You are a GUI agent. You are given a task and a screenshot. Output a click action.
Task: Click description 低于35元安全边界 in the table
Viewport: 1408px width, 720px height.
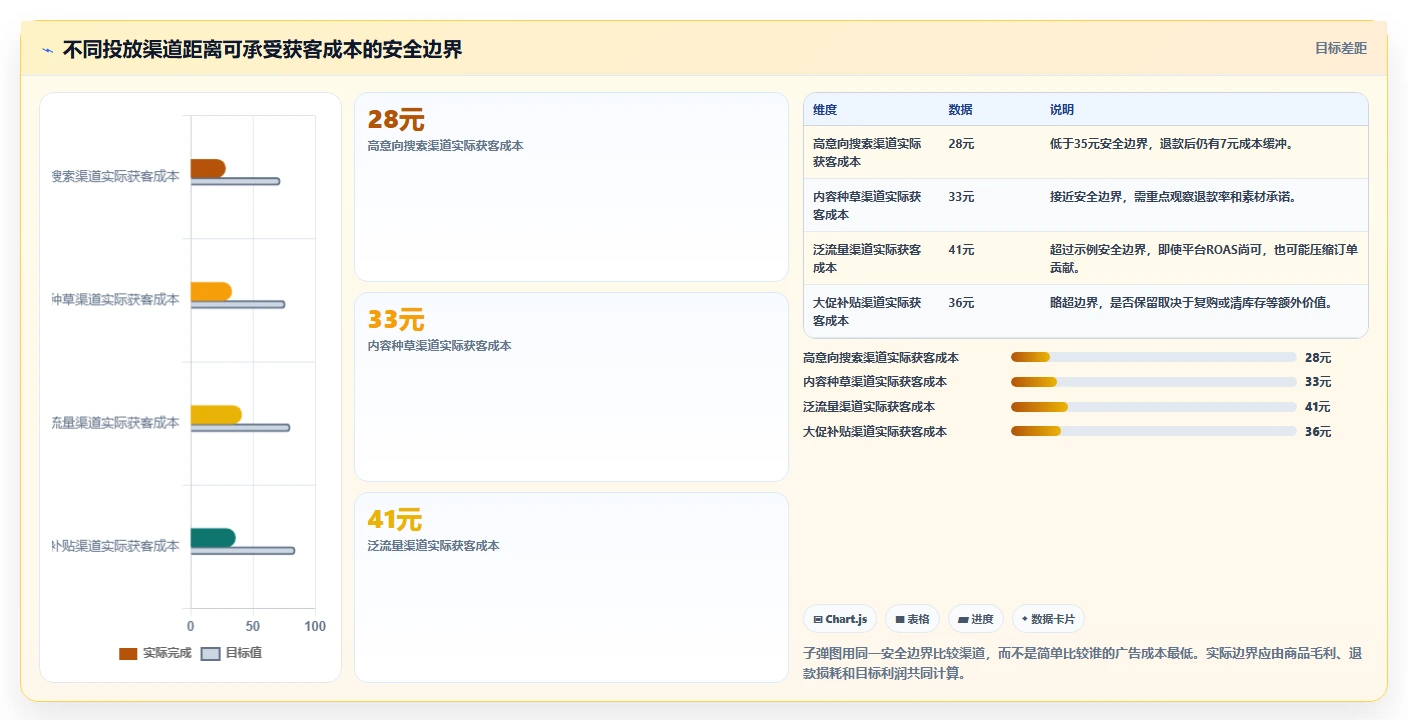pos(1173,144)
